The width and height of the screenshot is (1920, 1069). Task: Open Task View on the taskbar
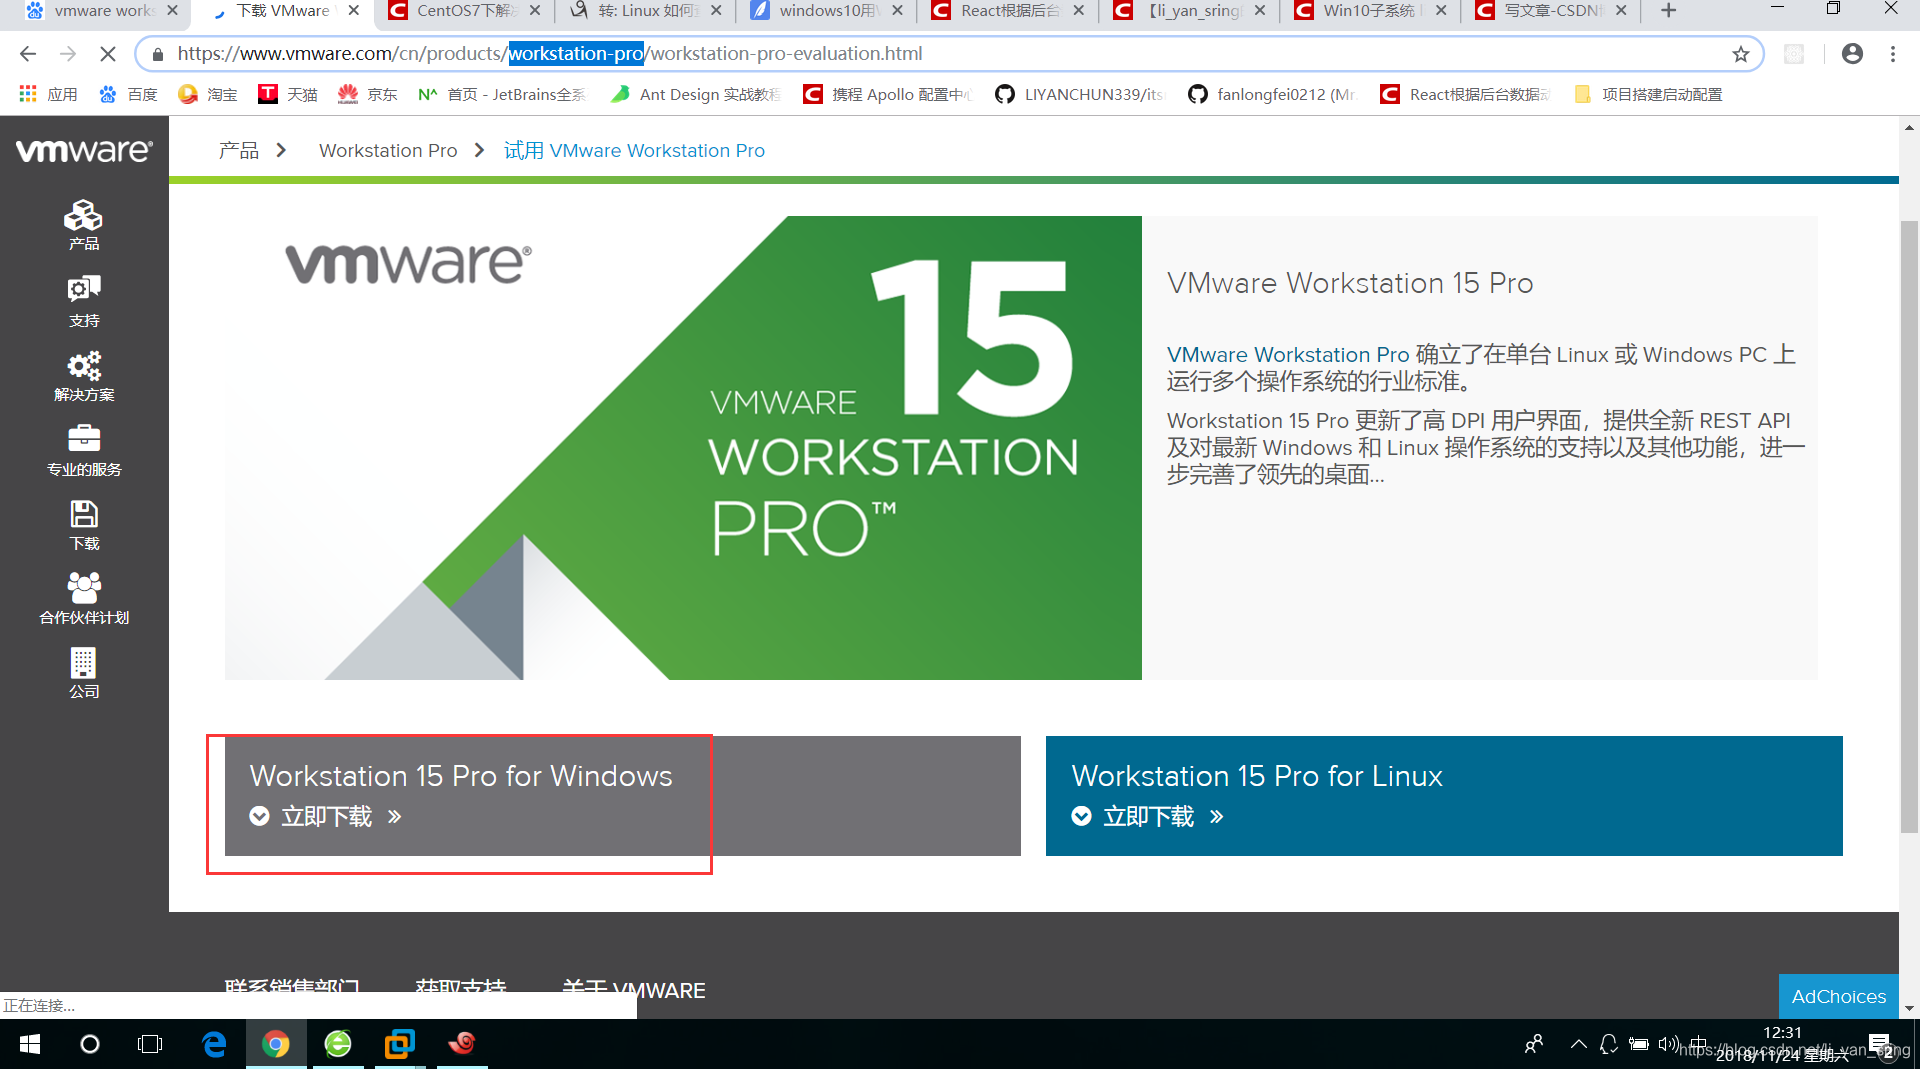point(150,1044)
